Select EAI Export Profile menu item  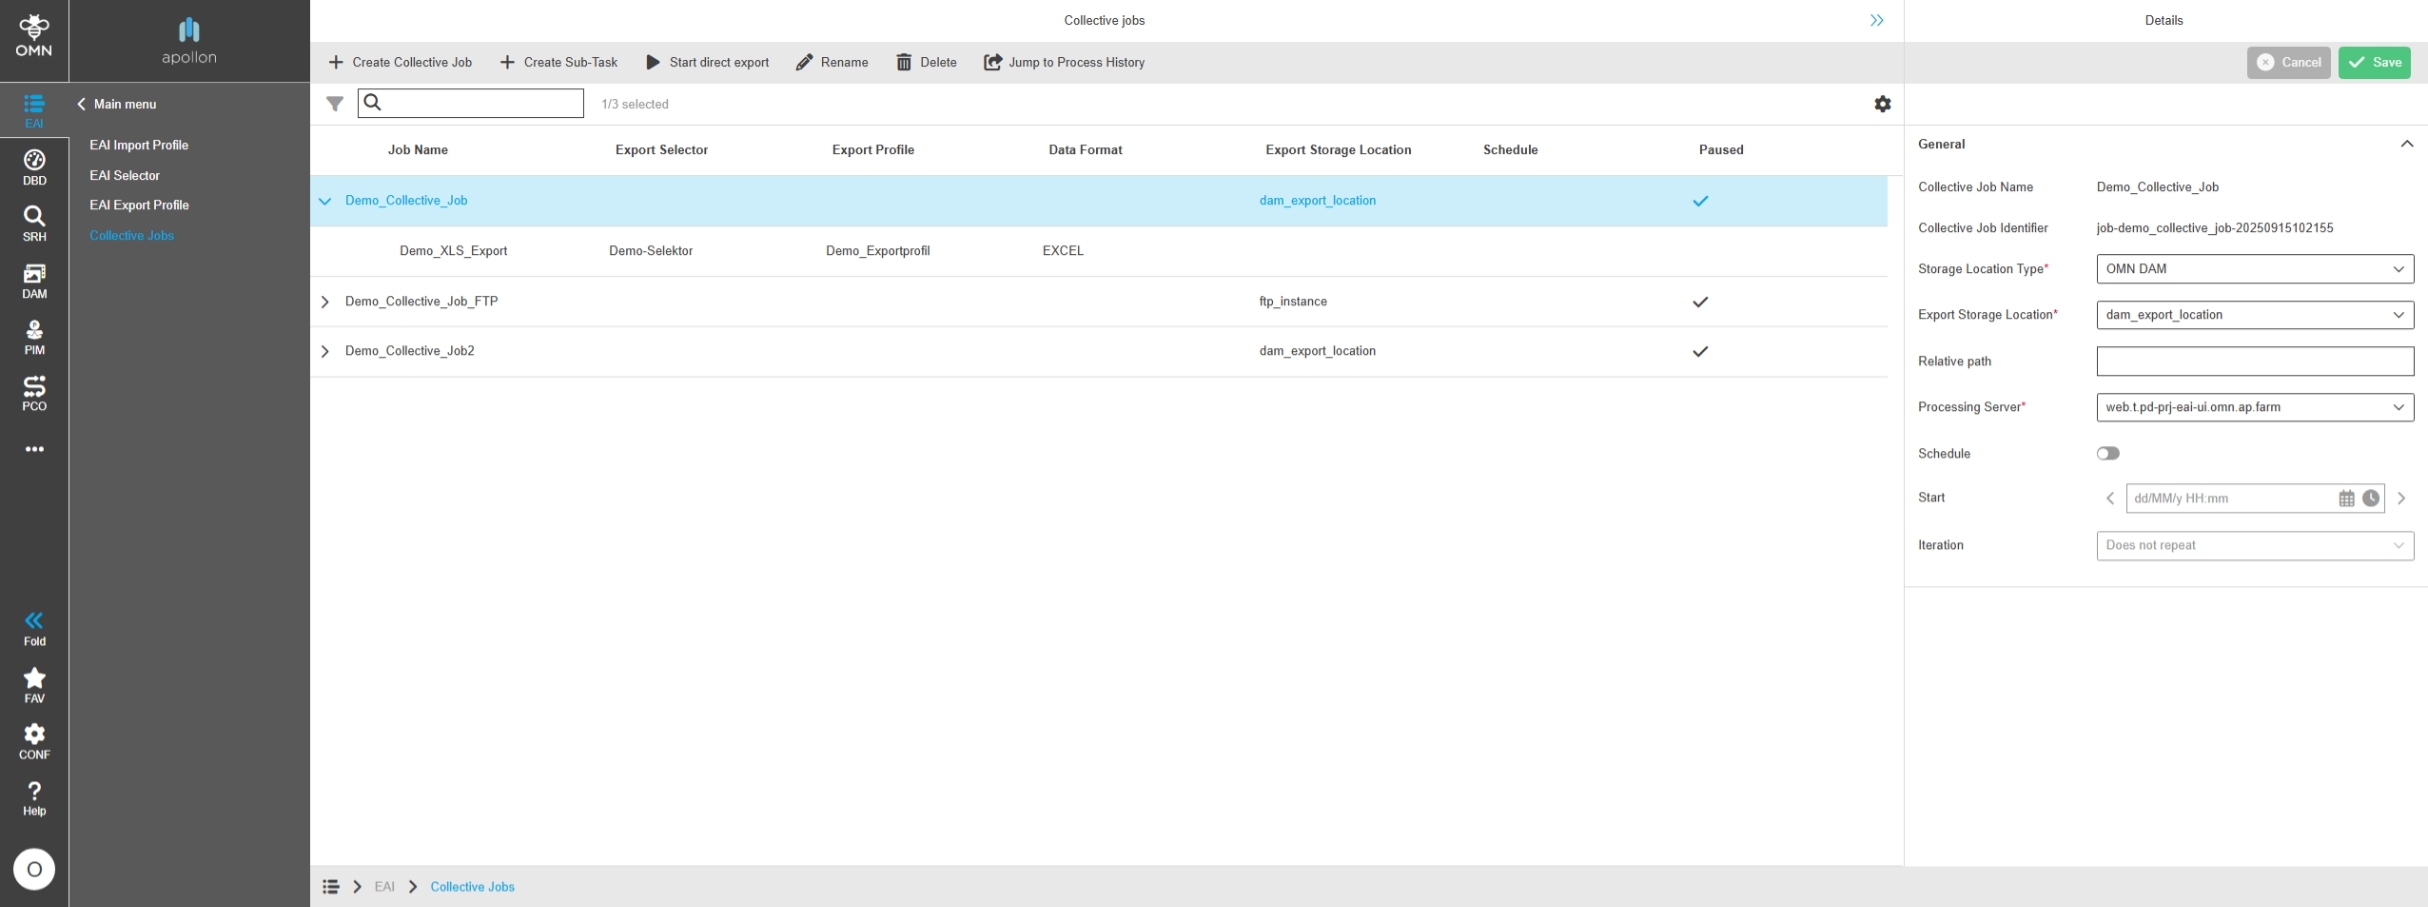tap(139, 205)
